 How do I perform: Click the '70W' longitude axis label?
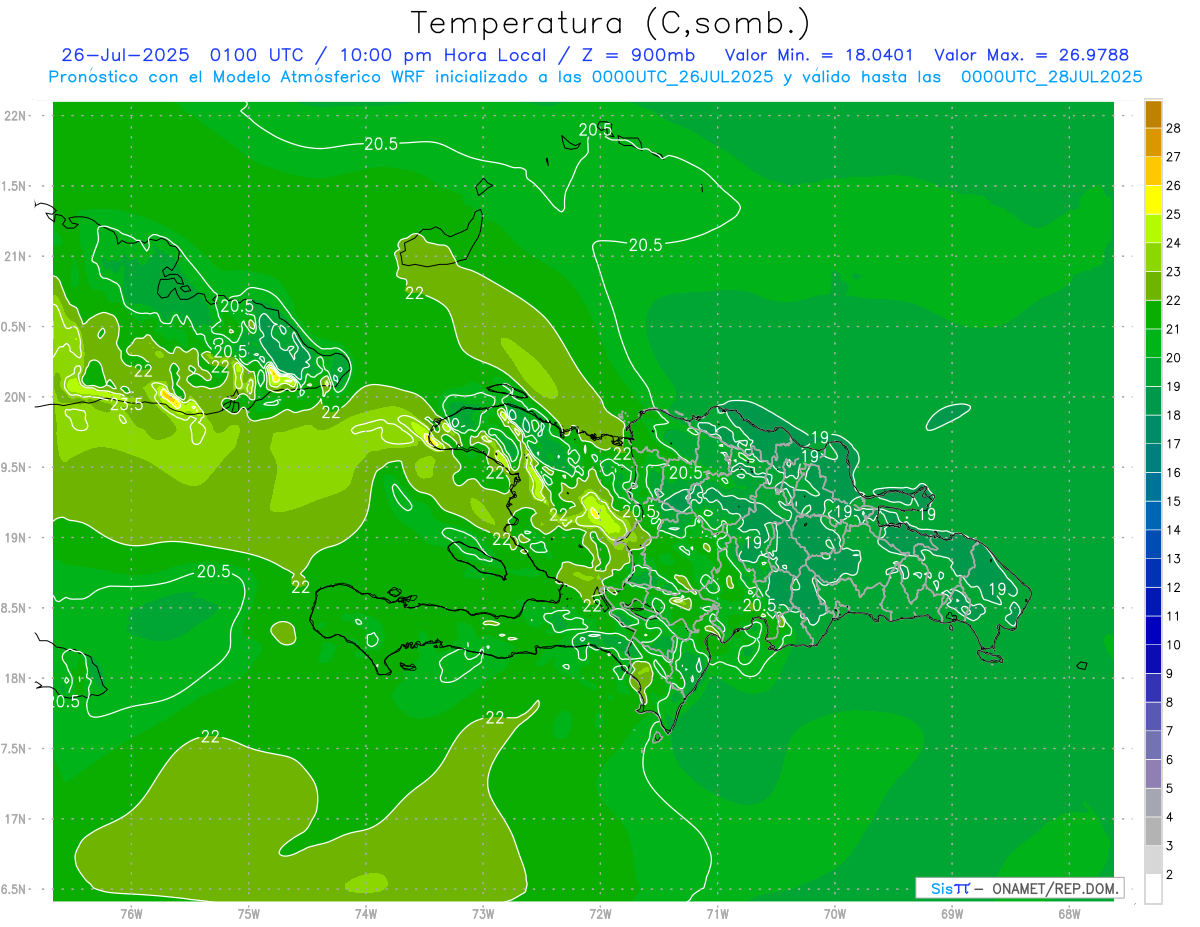coord(834,913)
